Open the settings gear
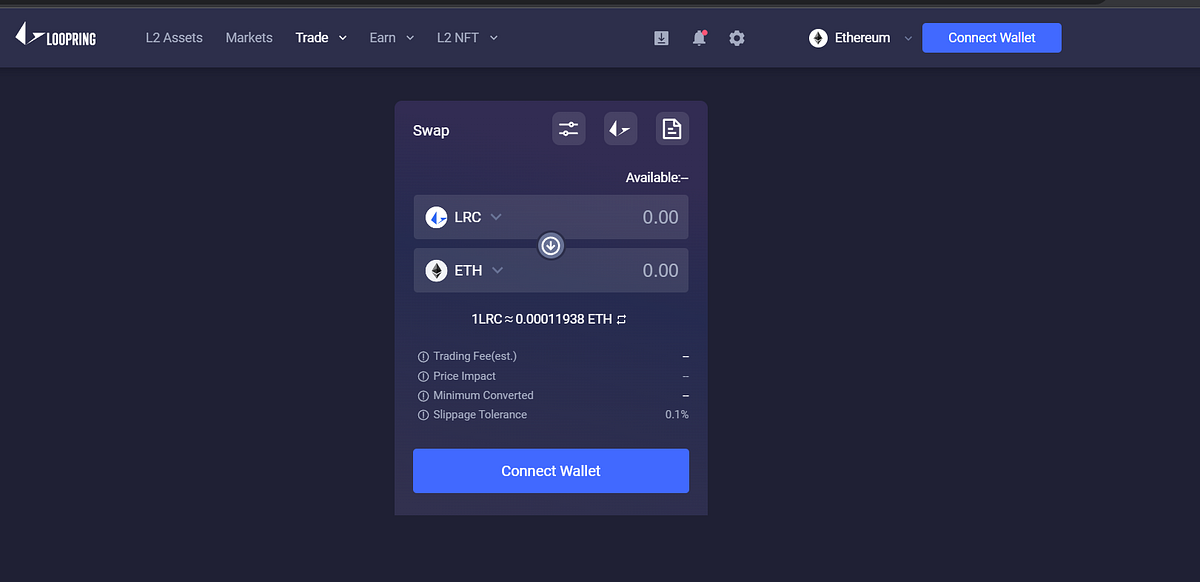This screenshot has width=1200, height=582. pos(737,37)
